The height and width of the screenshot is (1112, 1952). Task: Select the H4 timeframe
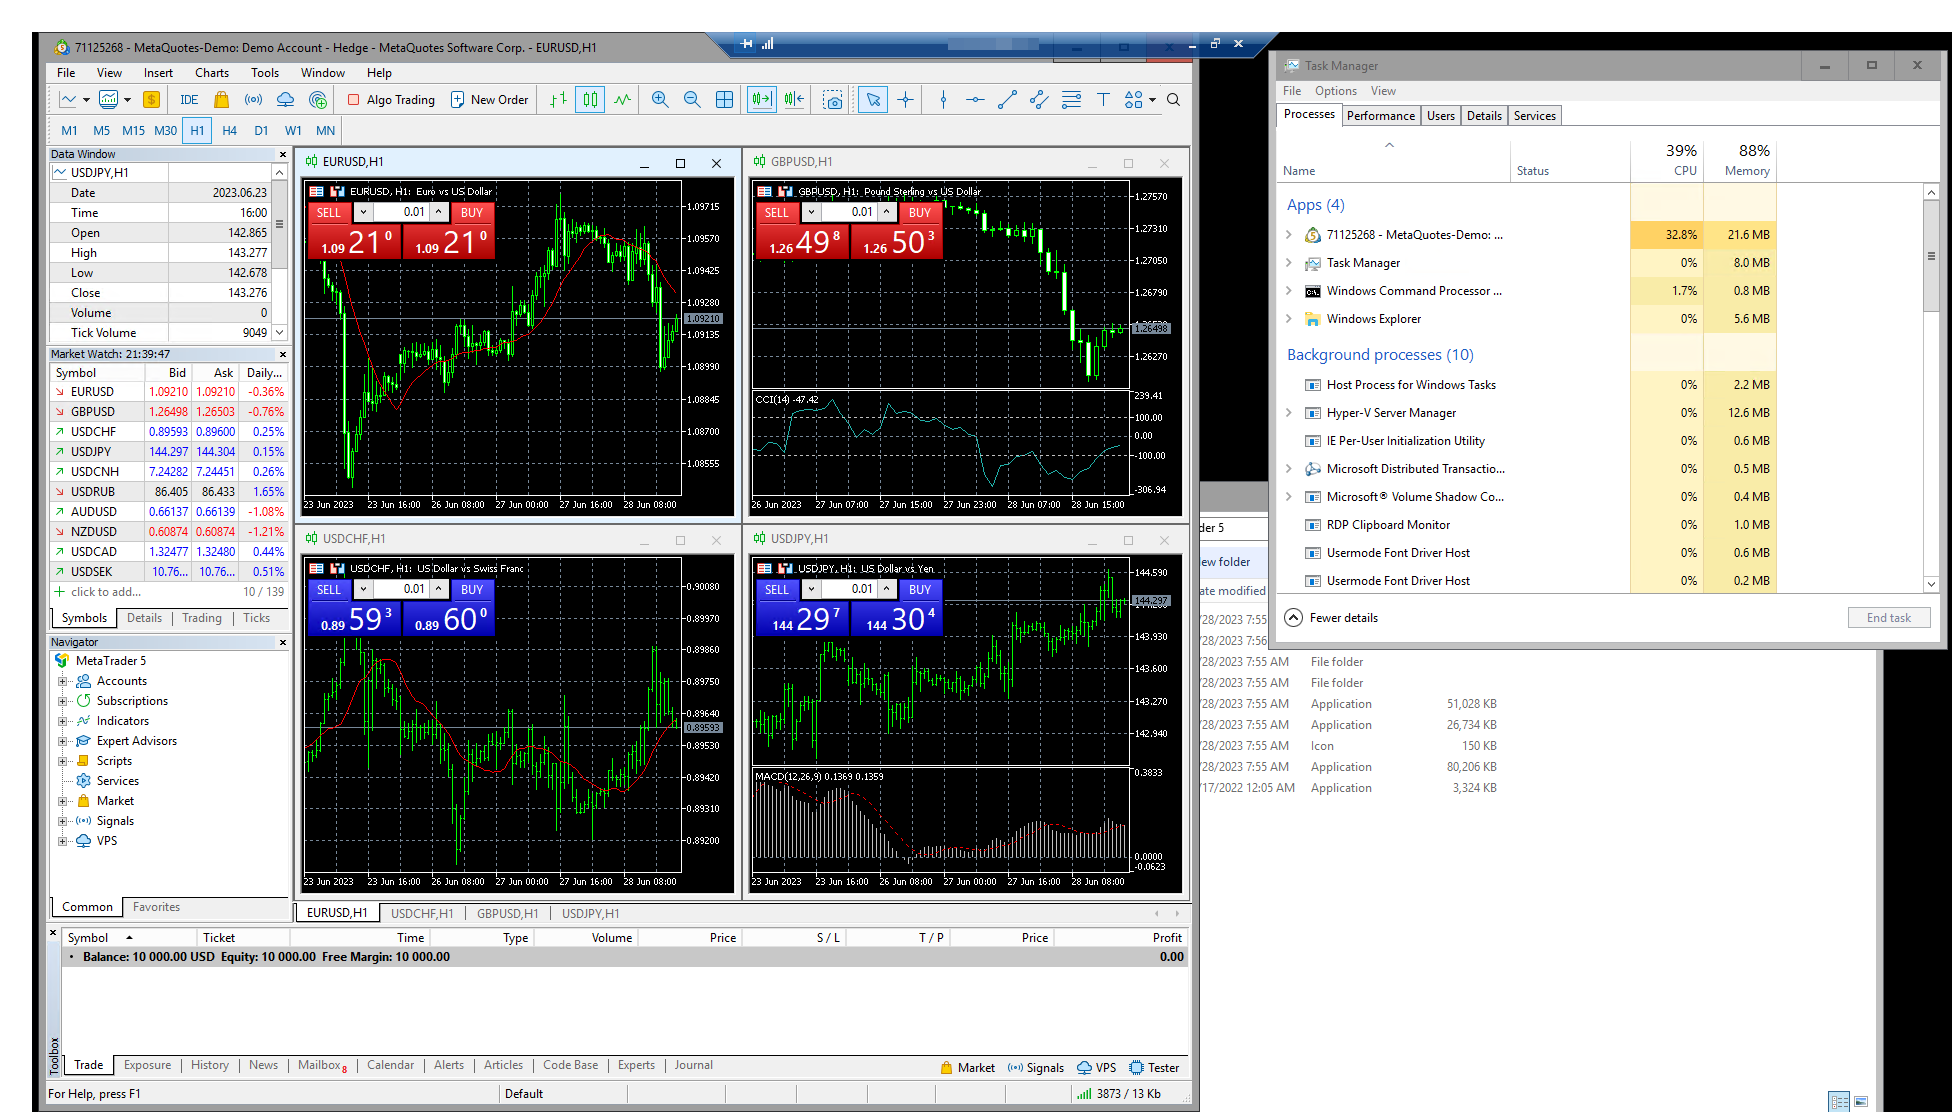[x=229, y=131]
